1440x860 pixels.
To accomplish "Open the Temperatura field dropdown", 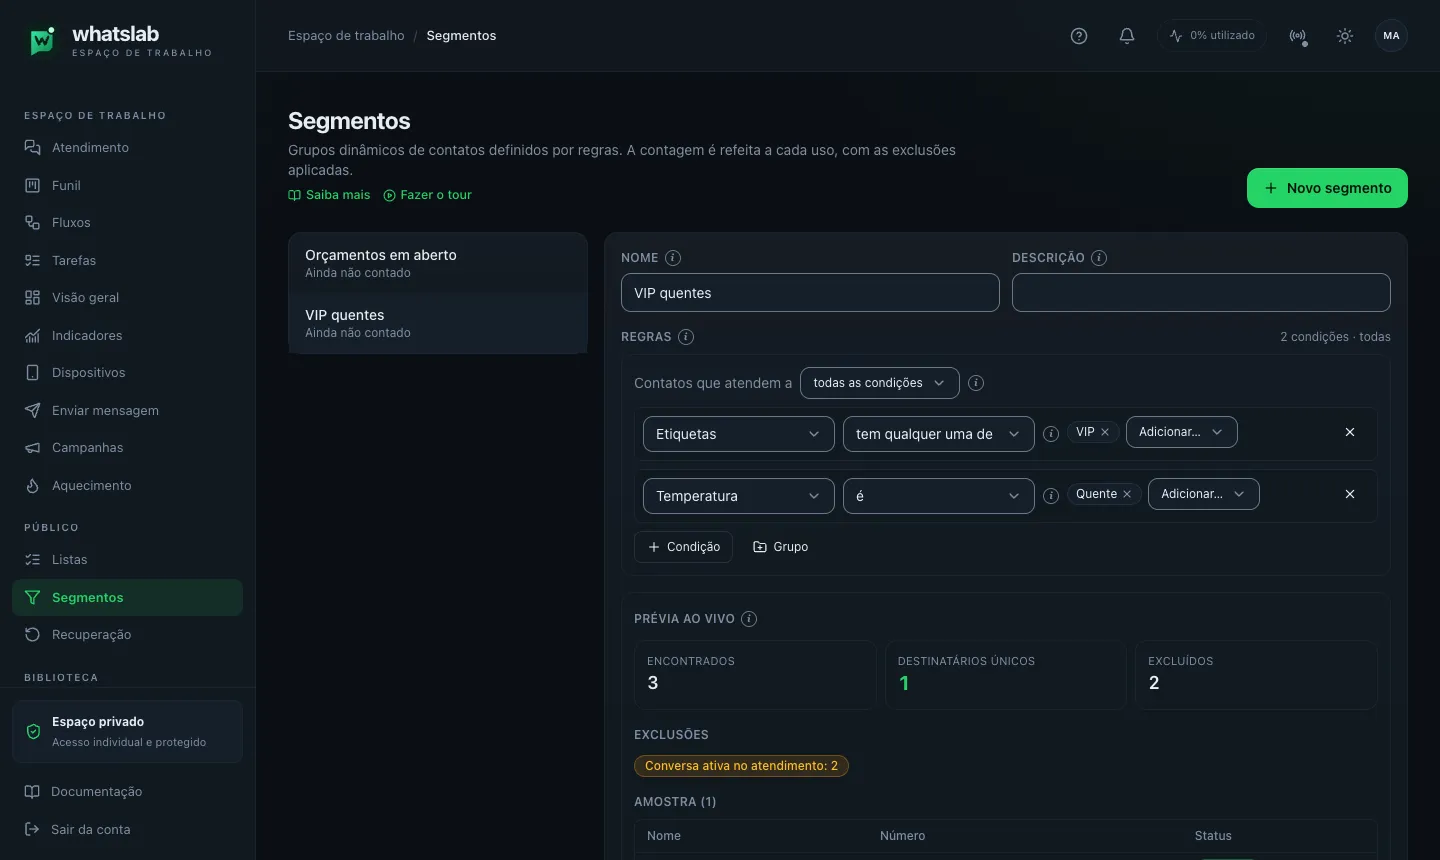I will tap(739, 496).
